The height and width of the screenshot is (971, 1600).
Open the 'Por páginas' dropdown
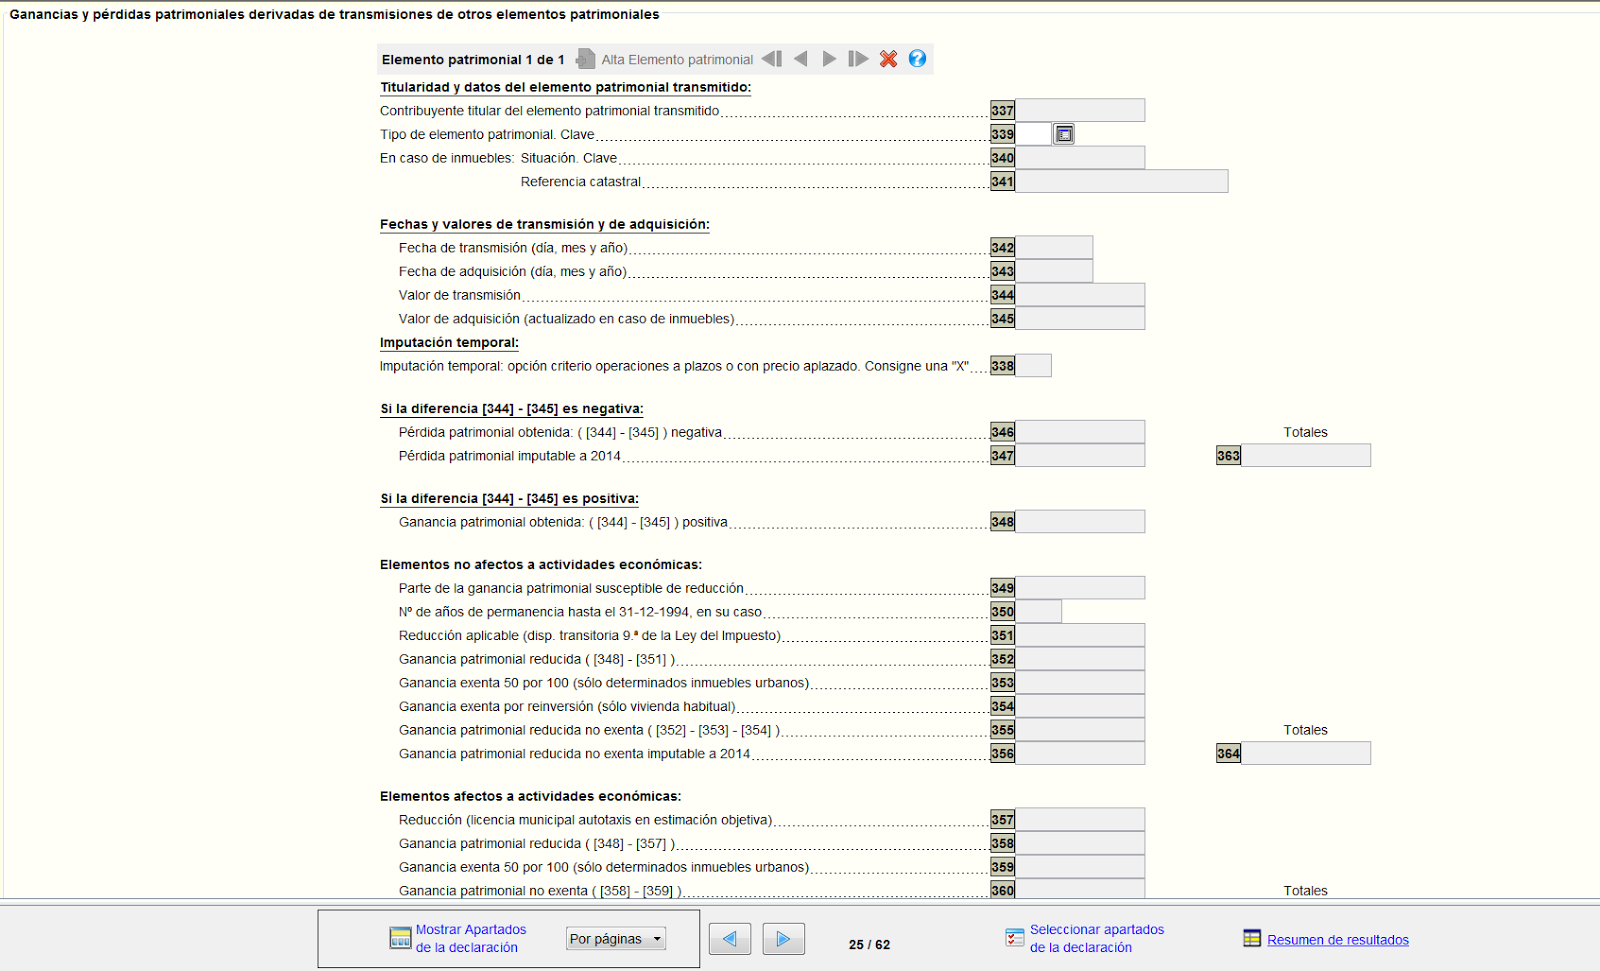[616, 939]
